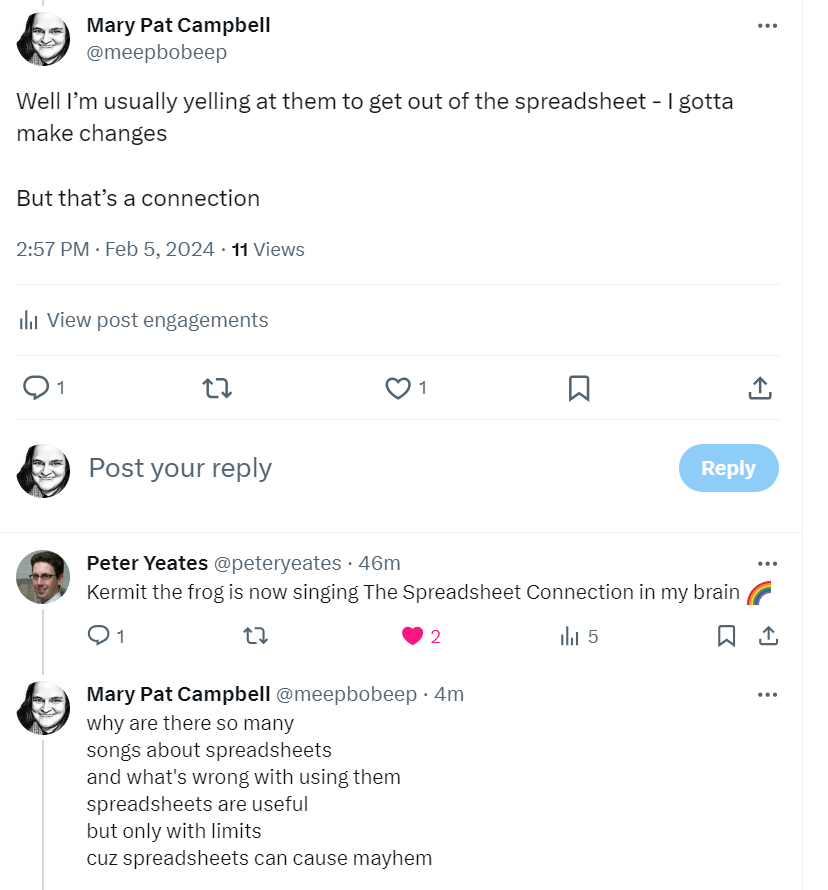Open more options menu on main post
Viewport: 828px width, 890px height.
767,26
